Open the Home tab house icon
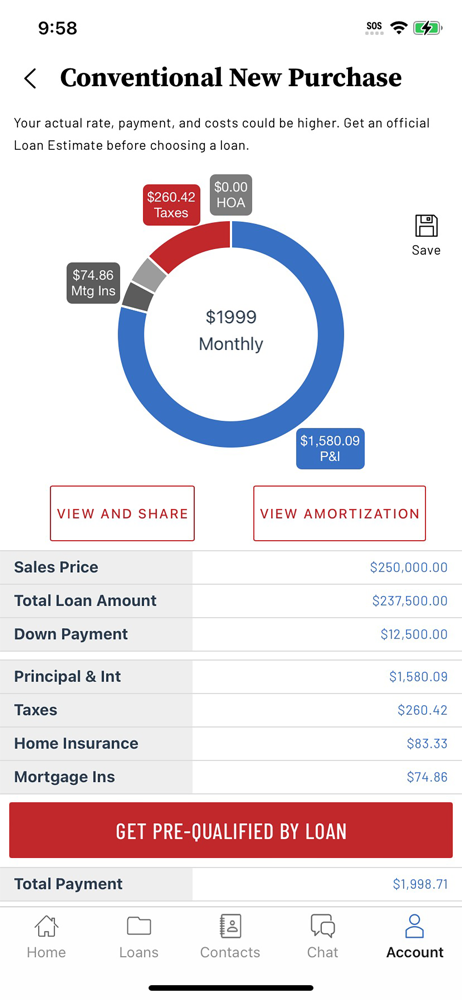 point(46,926)
